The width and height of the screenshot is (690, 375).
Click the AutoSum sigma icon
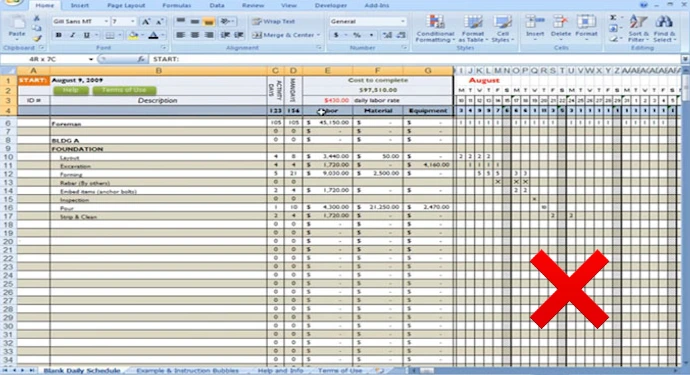[613, 18]
